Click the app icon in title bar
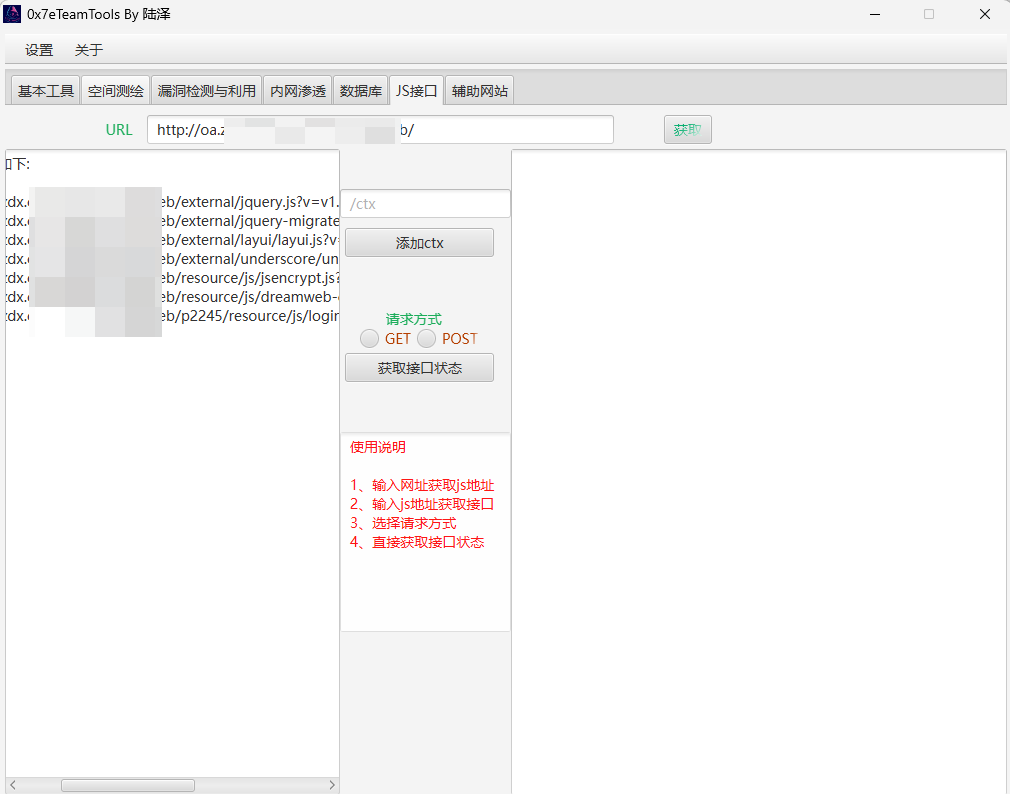Viewport: 1010px width, 794px height. pyautogui.click(x=12, y=14)
